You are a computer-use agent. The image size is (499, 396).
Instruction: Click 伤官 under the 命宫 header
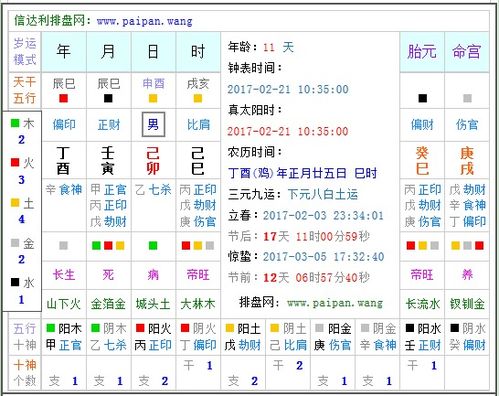pyautogui.click(x=467, y=125)
